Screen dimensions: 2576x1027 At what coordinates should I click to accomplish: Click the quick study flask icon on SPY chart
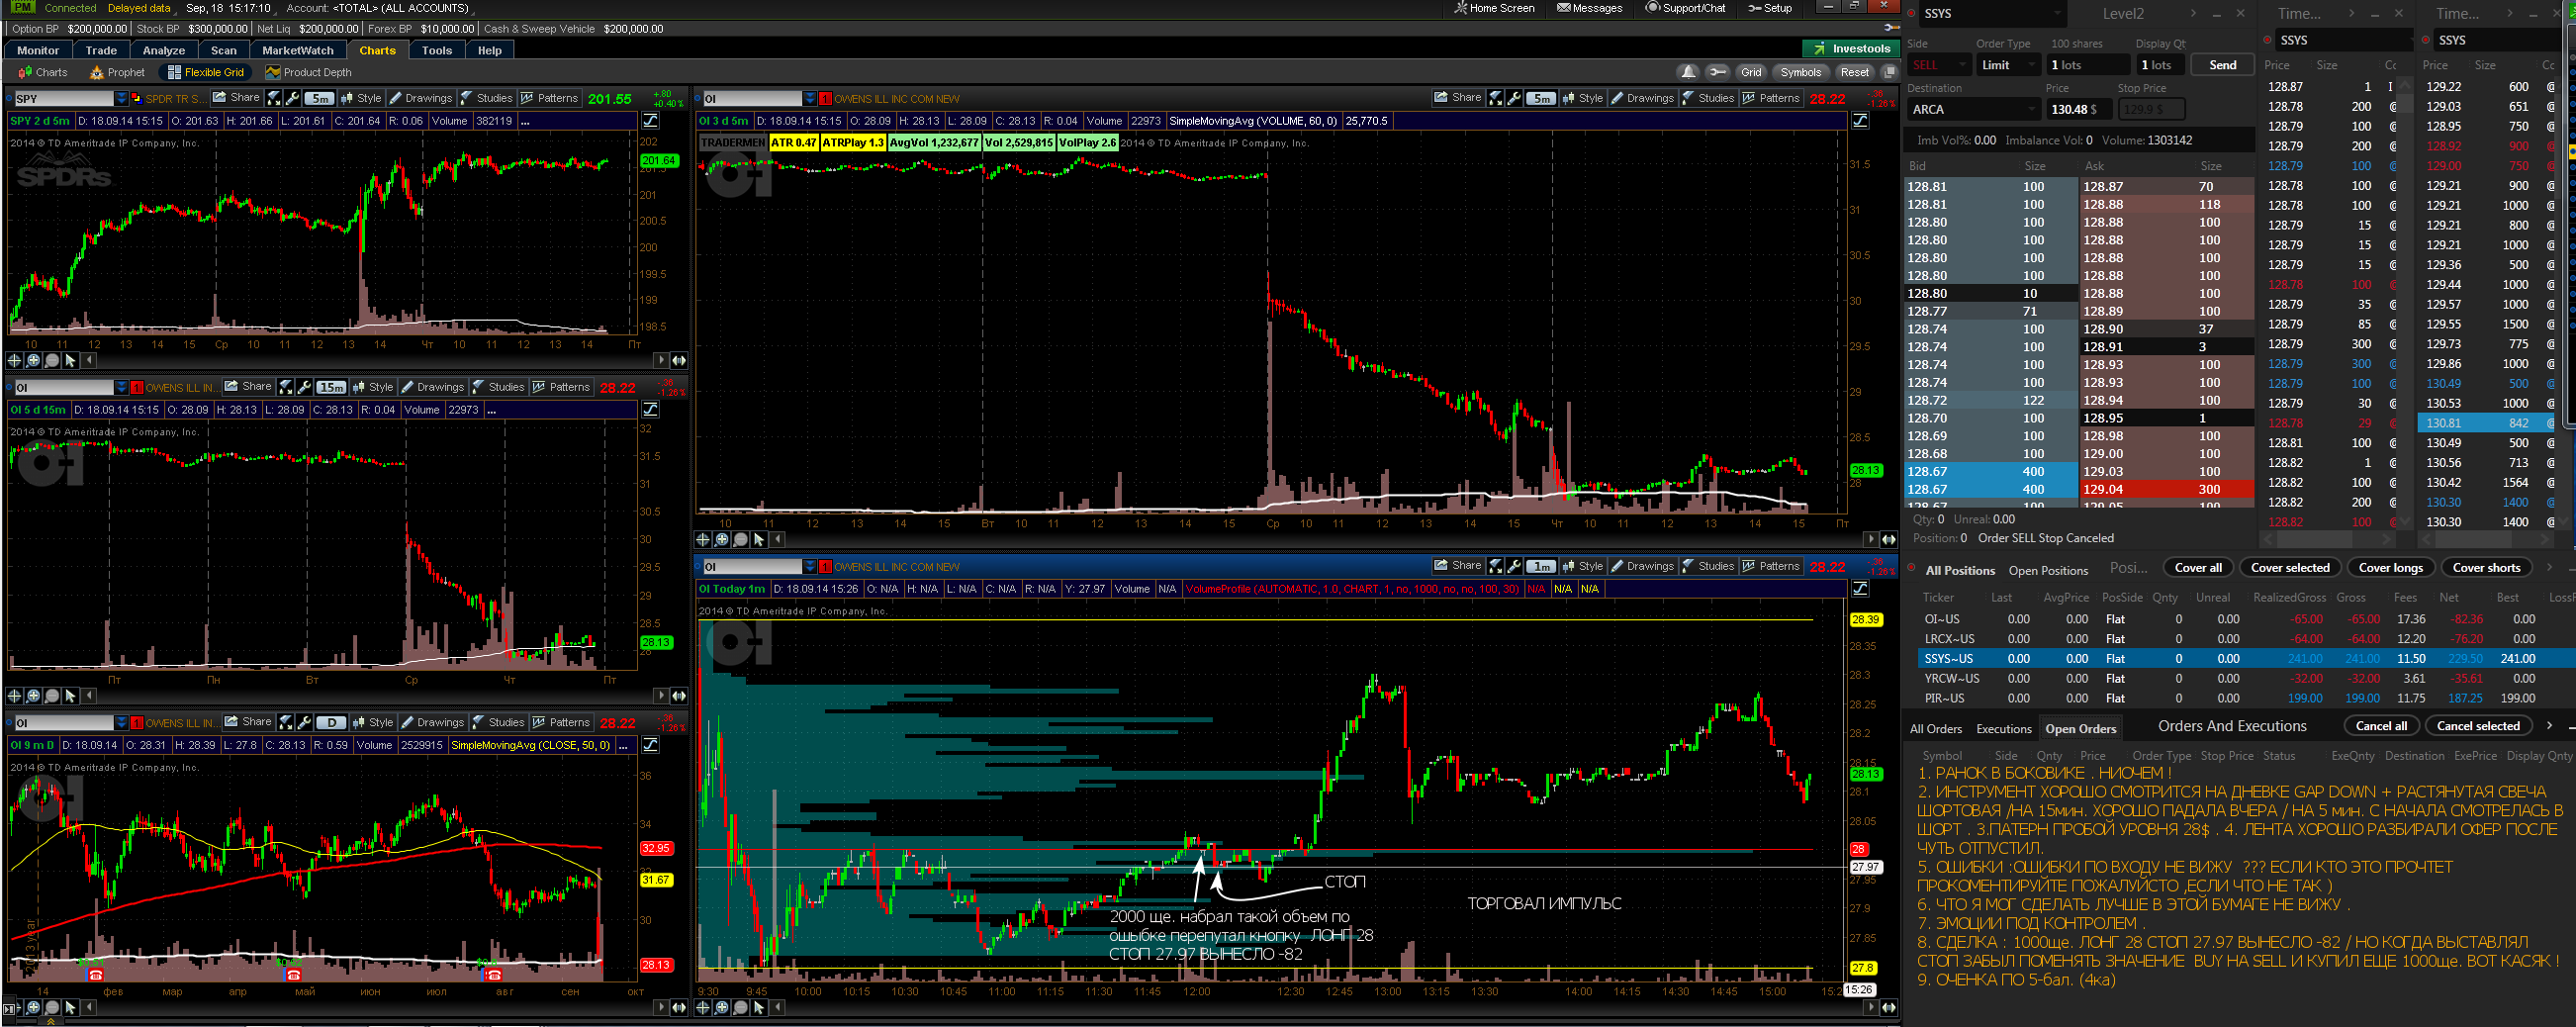[x=273, y=98]
